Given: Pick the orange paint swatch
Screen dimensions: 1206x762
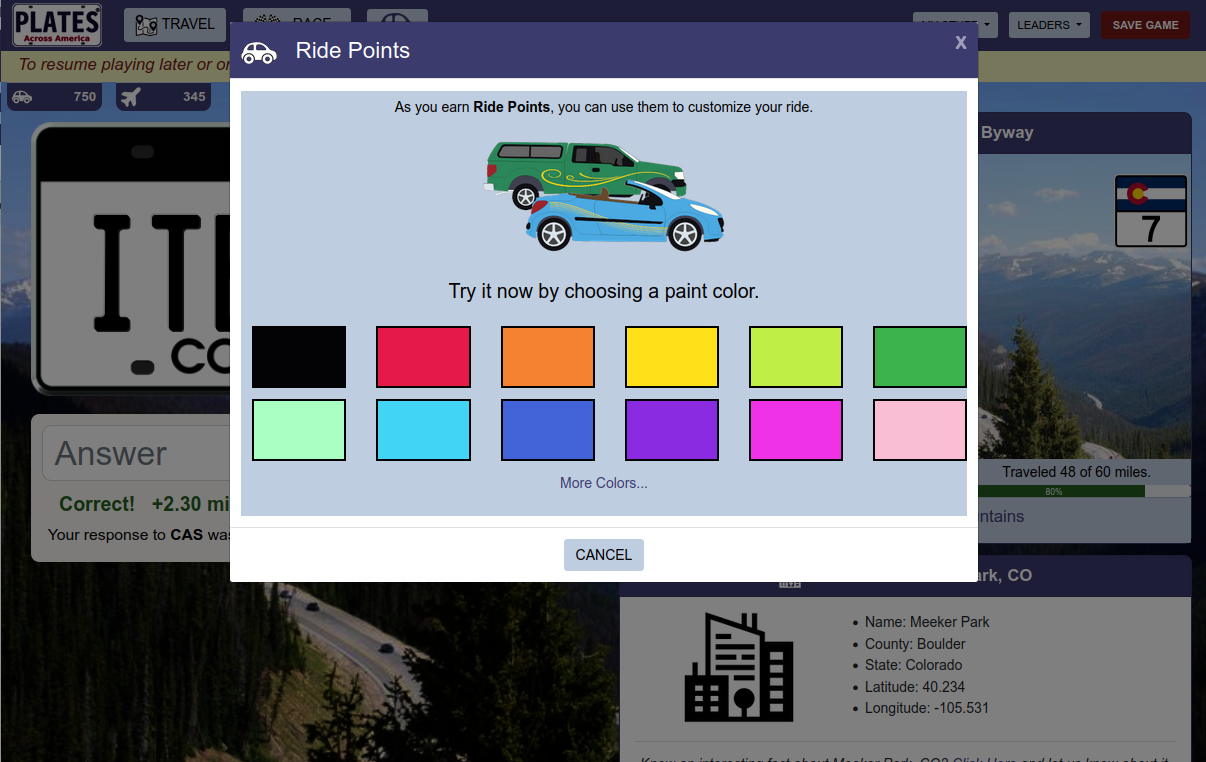Looking at the screenshot, I should 547,357.
